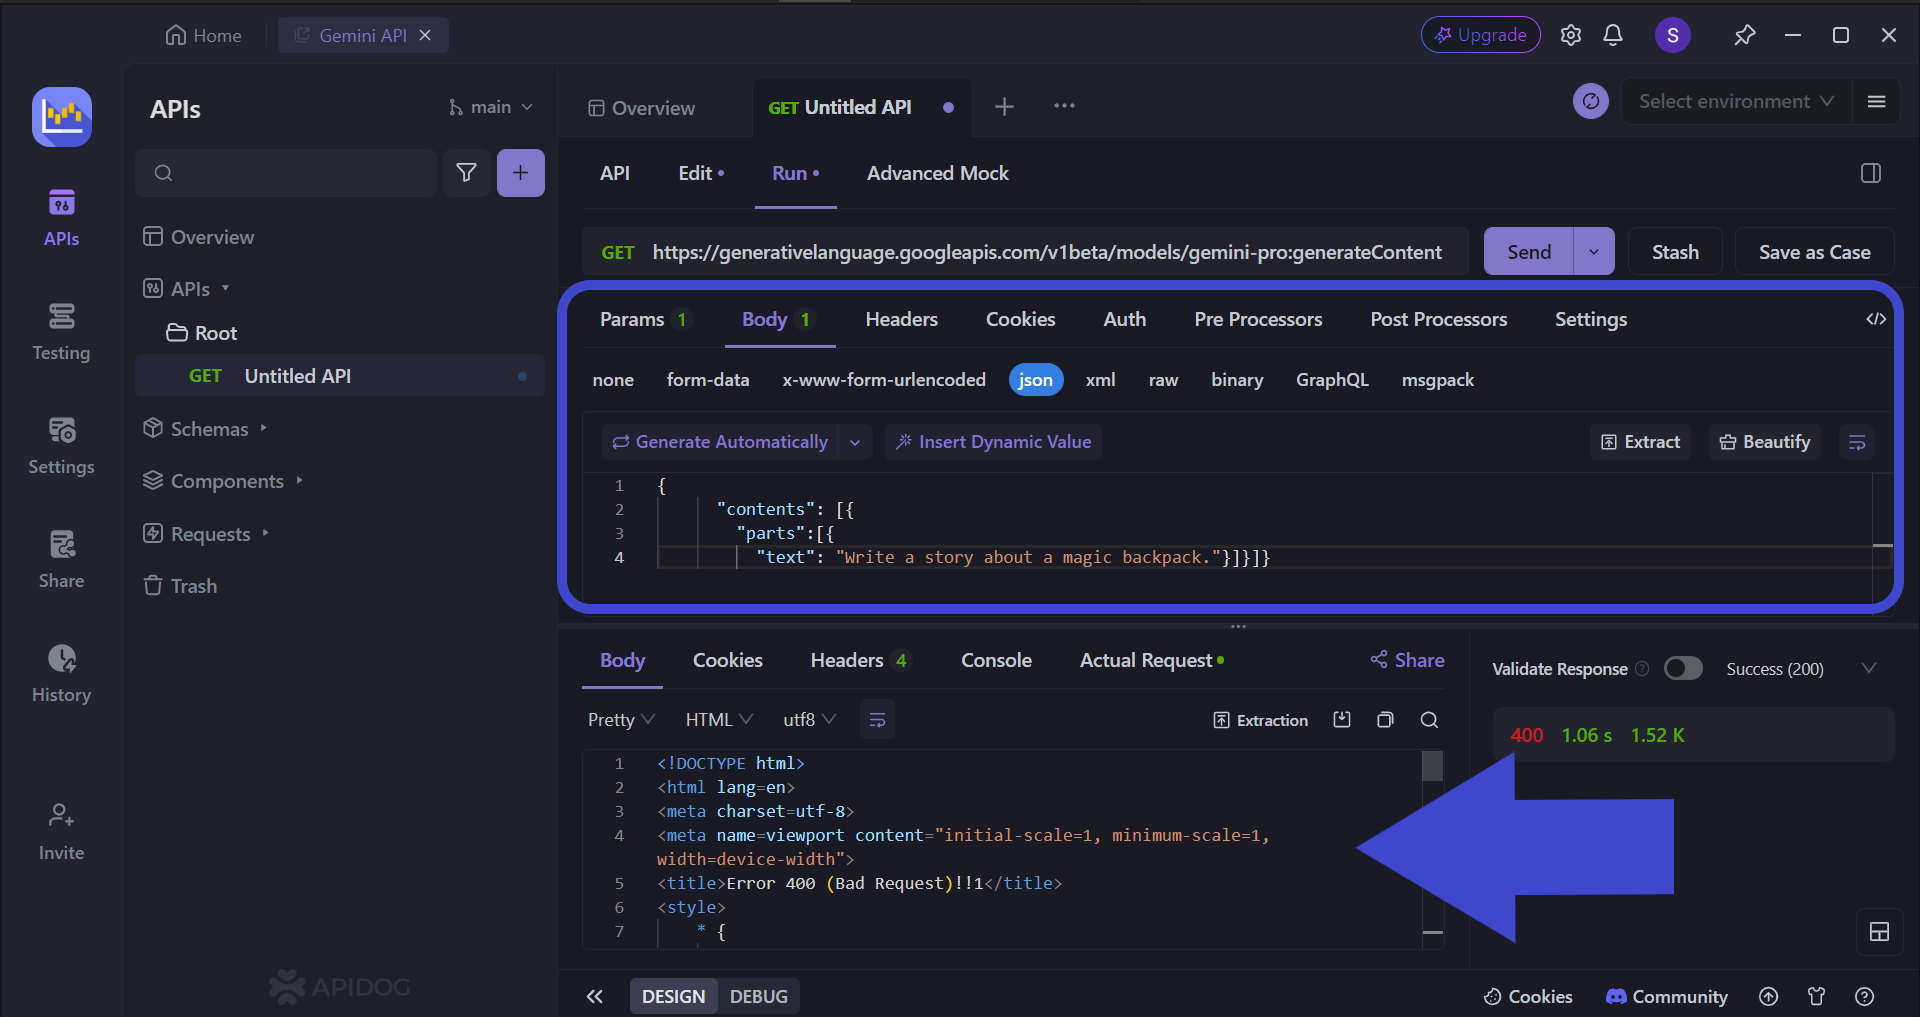The width and height of the screenshot is (1920, 1017).
Task: Download the response body
Action: (x=1342, y=719)
